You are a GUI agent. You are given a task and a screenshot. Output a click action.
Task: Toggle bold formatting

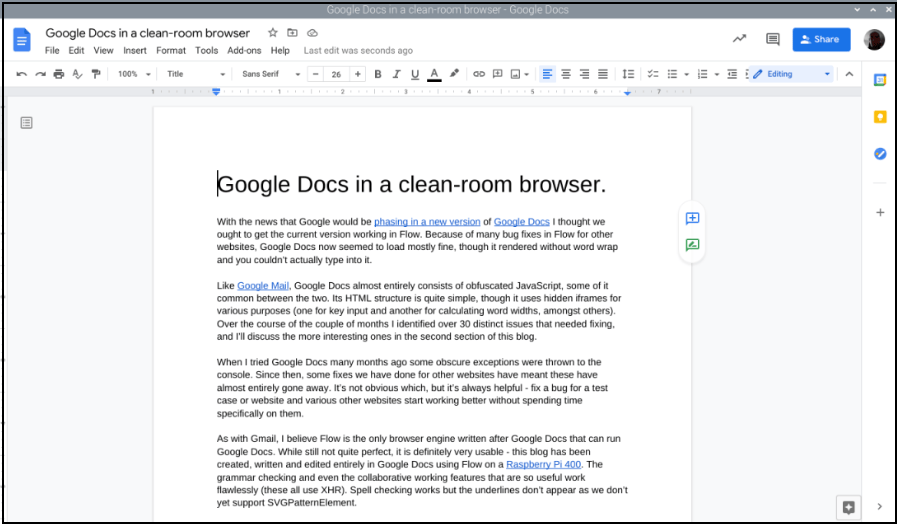(378, 74)
